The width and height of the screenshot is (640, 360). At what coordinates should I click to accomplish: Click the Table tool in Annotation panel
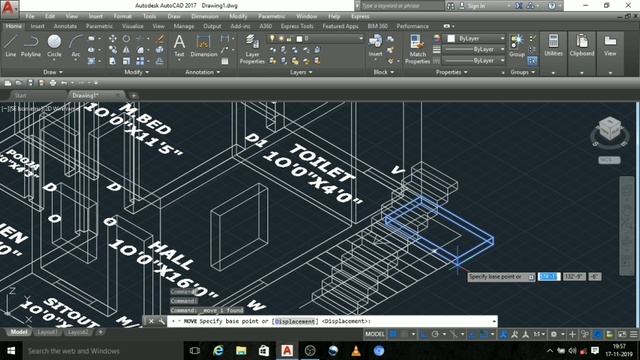[x=224, y=61]
